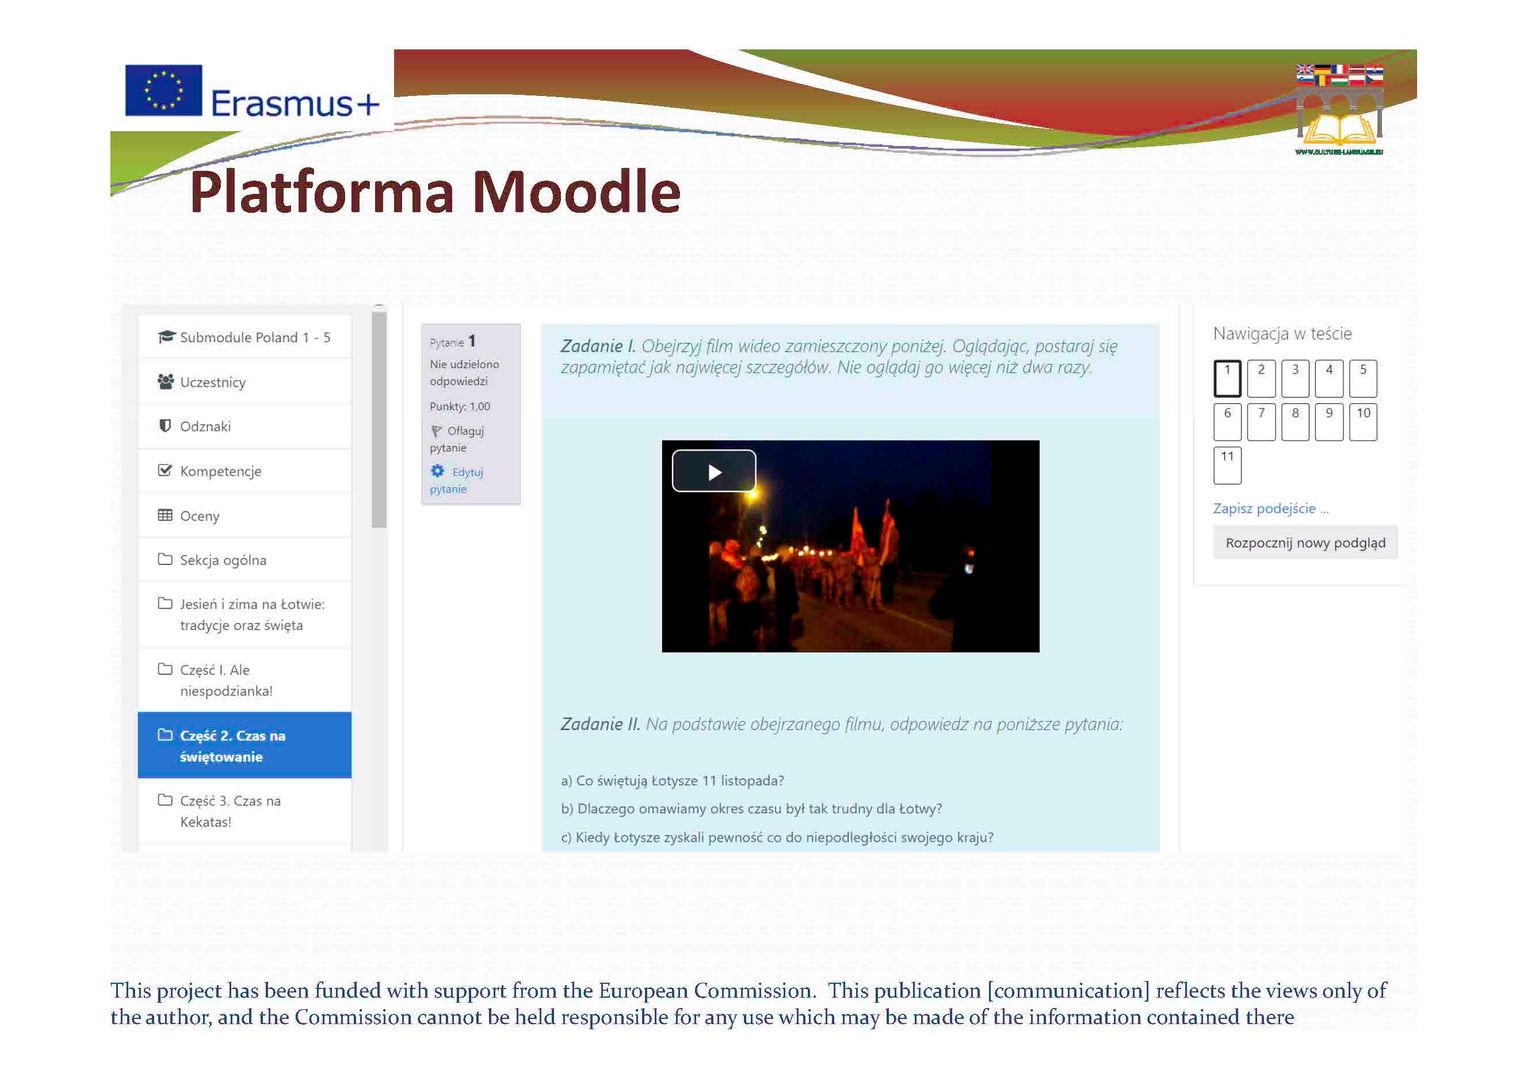The image size is (1528, 1080).
Task: Jump to question 7 in navigation
Action: [1261, 422]
